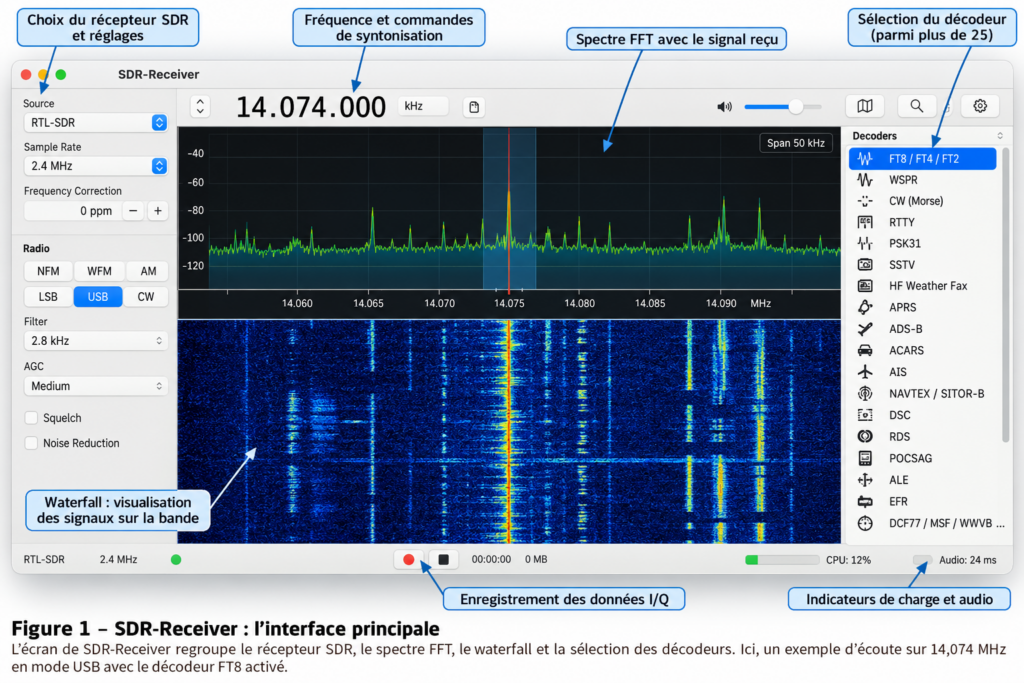Adjust the volume slider knob

[795, 106]
